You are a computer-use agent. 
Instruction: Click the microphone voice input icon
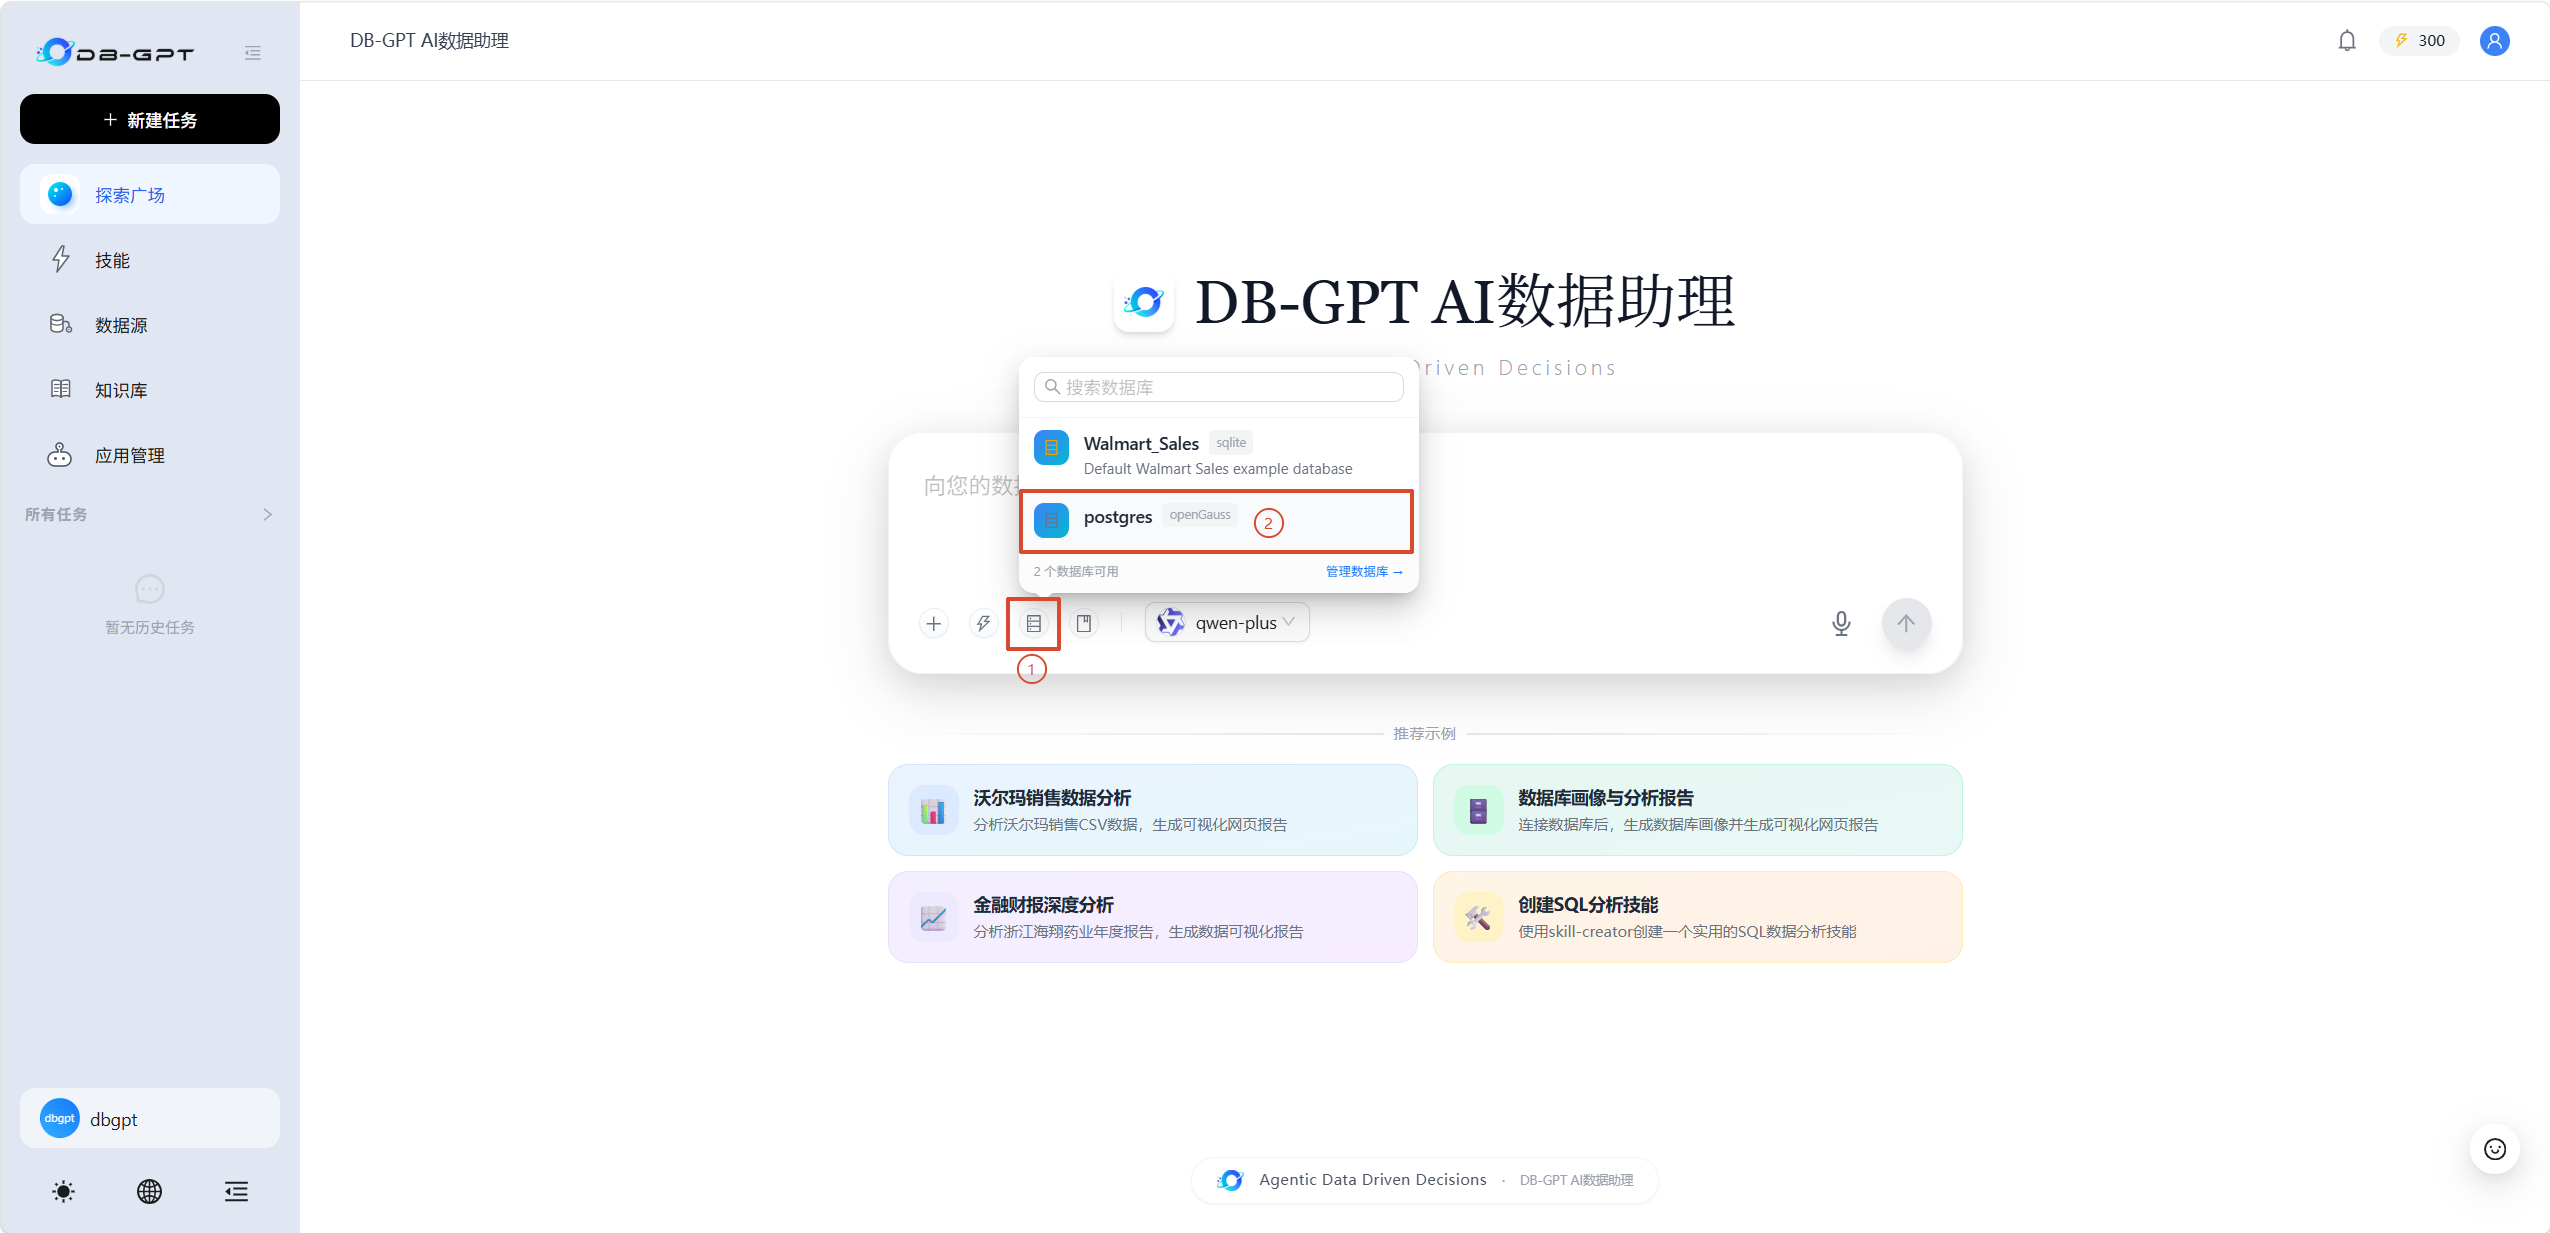point(1840,623)
